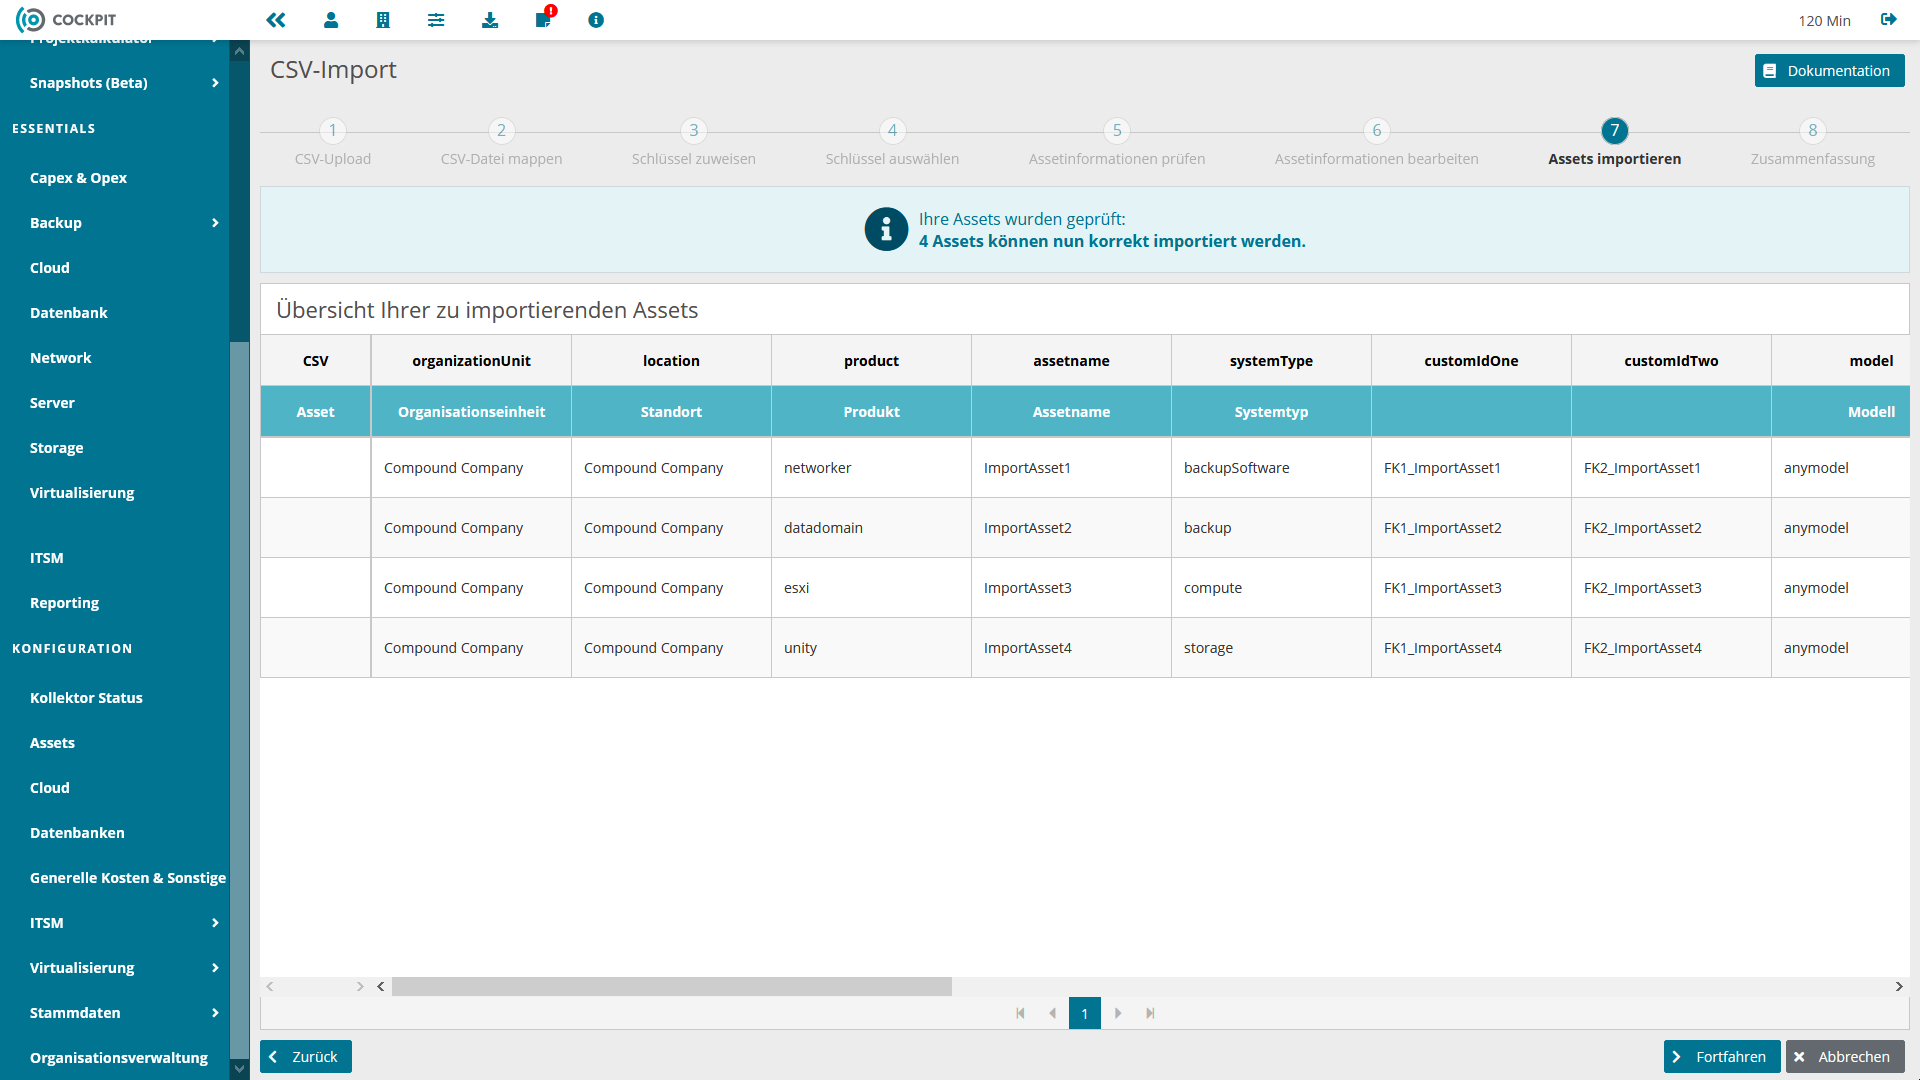Open the notifications icon with red badge
Image resolution: width=1920 pixels, height=1080 pixels.
click(544, 19)
